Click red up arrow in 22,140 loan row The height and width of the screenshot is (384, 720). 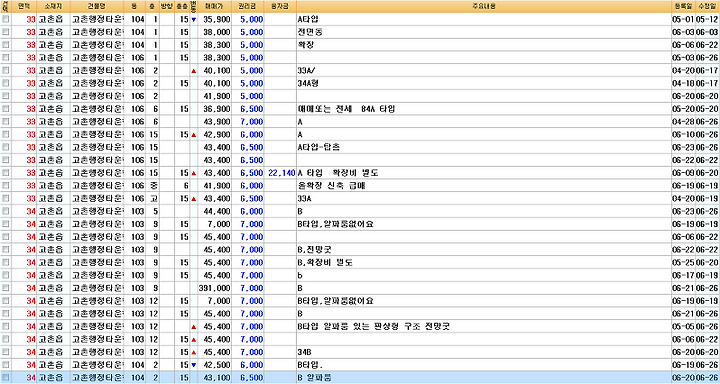pos(193,173)
